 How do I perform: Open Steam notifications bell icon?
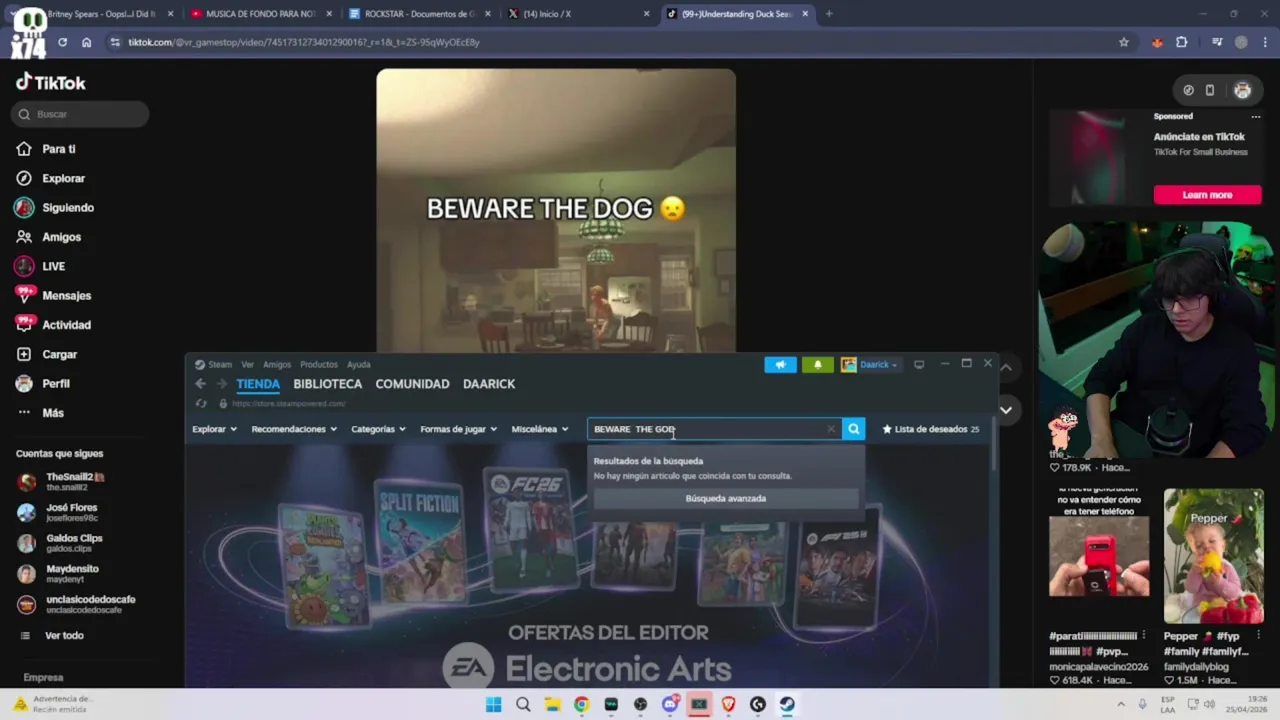817,365
